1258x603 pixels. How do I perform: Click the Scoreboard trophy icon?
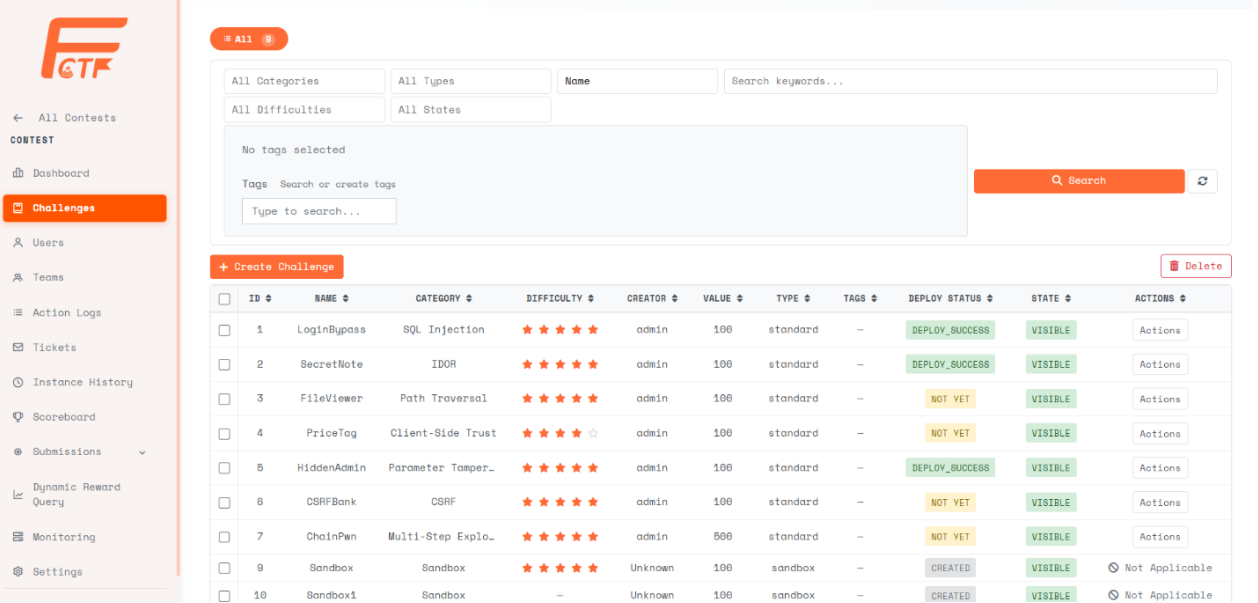tap(18, 417)
